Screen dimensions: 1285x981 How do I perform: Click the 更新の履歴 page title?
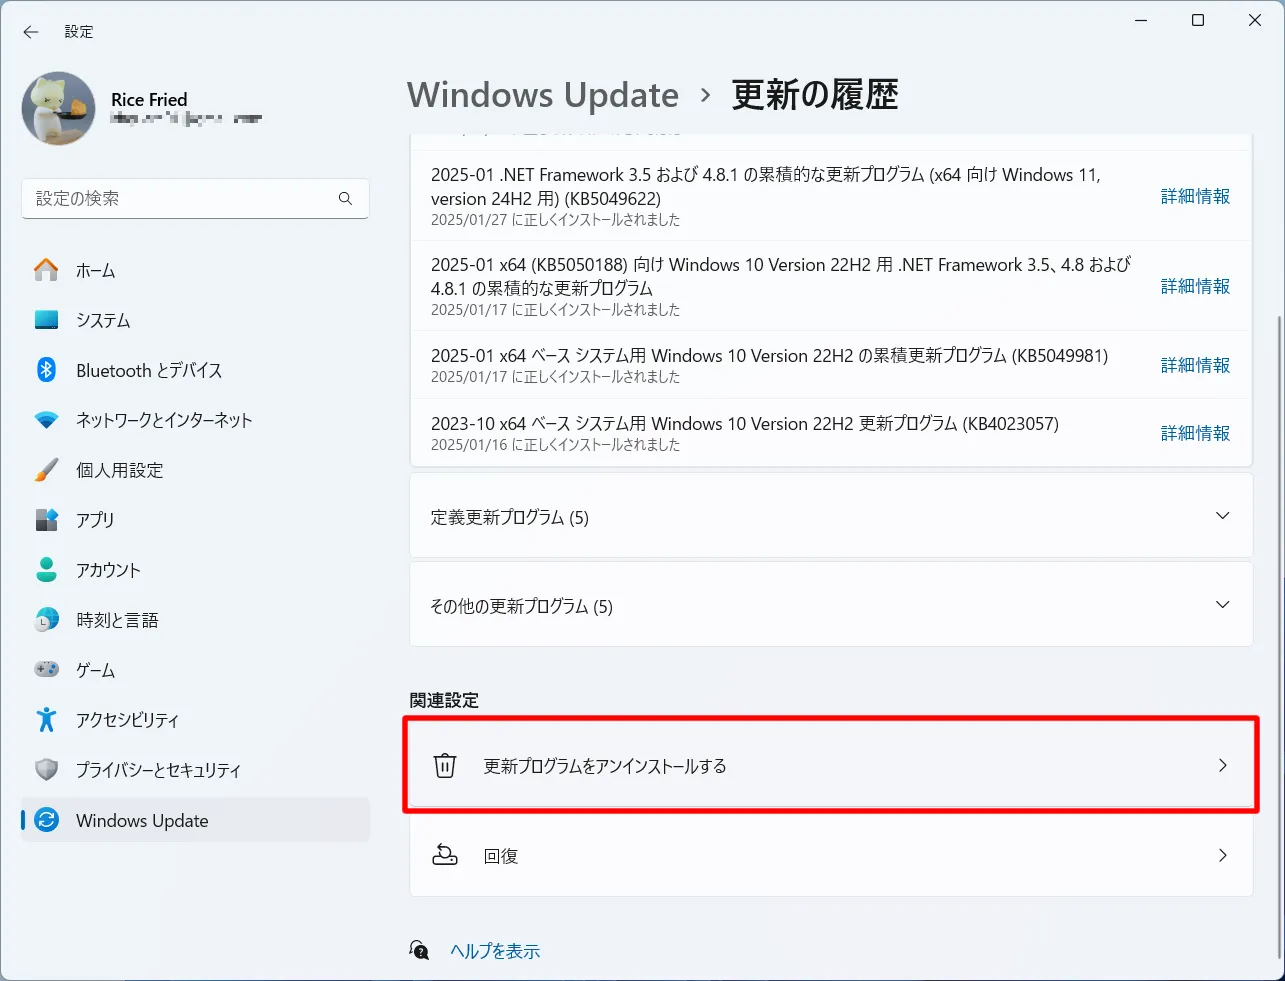[815, 95]
